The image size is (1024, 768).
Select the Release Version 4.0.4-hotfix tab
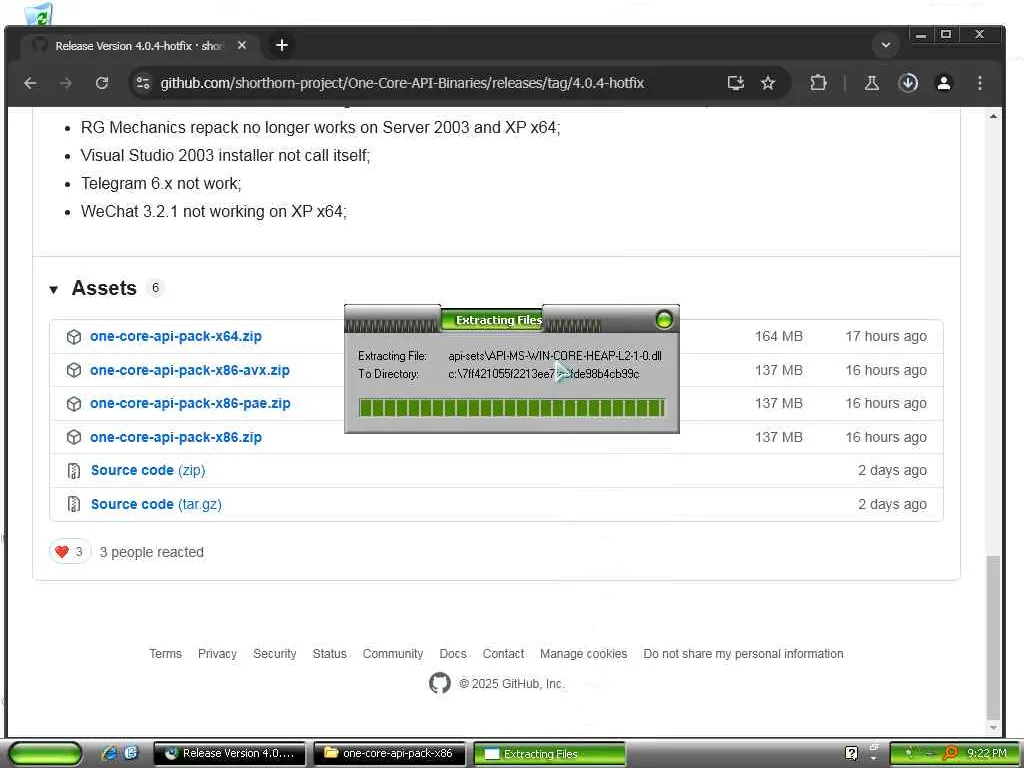pyautogui.click(x=137, y=46)
